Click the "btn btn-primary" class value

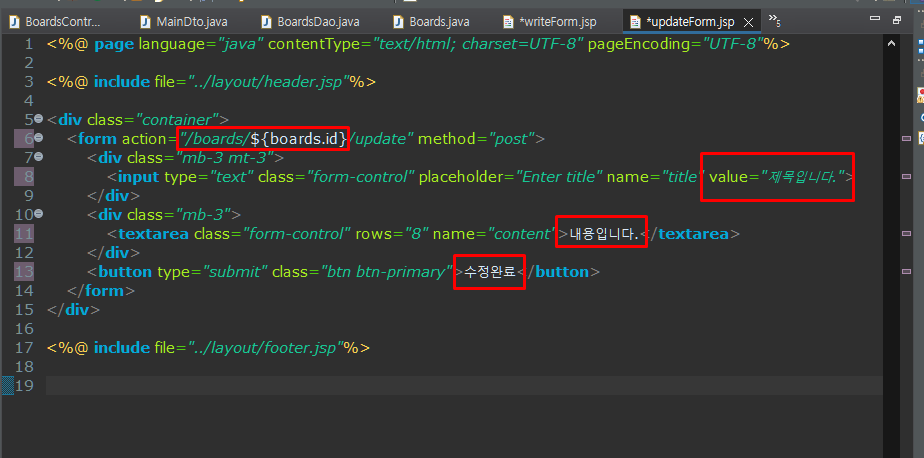tap(385, 272)
